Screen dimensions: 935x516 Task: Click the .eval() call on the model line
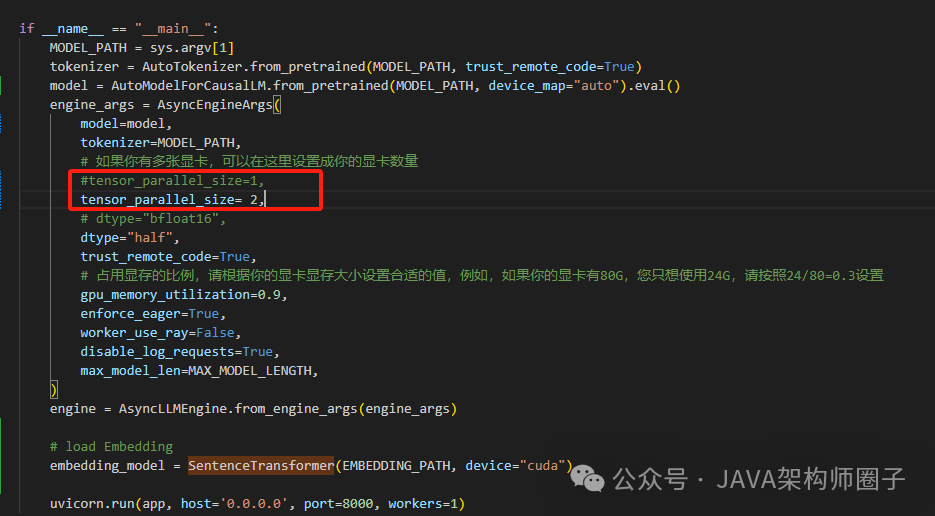[x=653, y=86]
